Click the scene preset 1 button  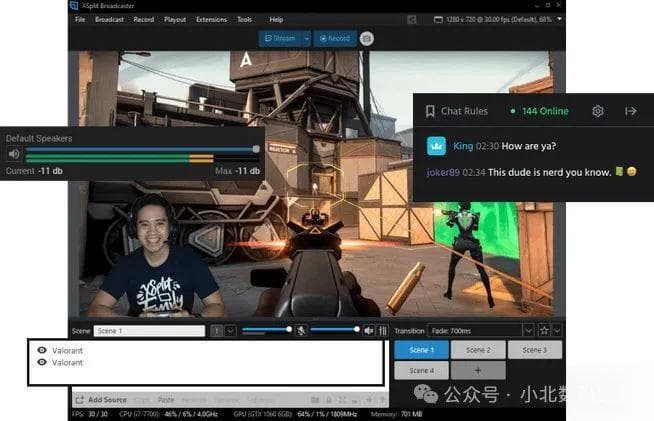[216, 331]
